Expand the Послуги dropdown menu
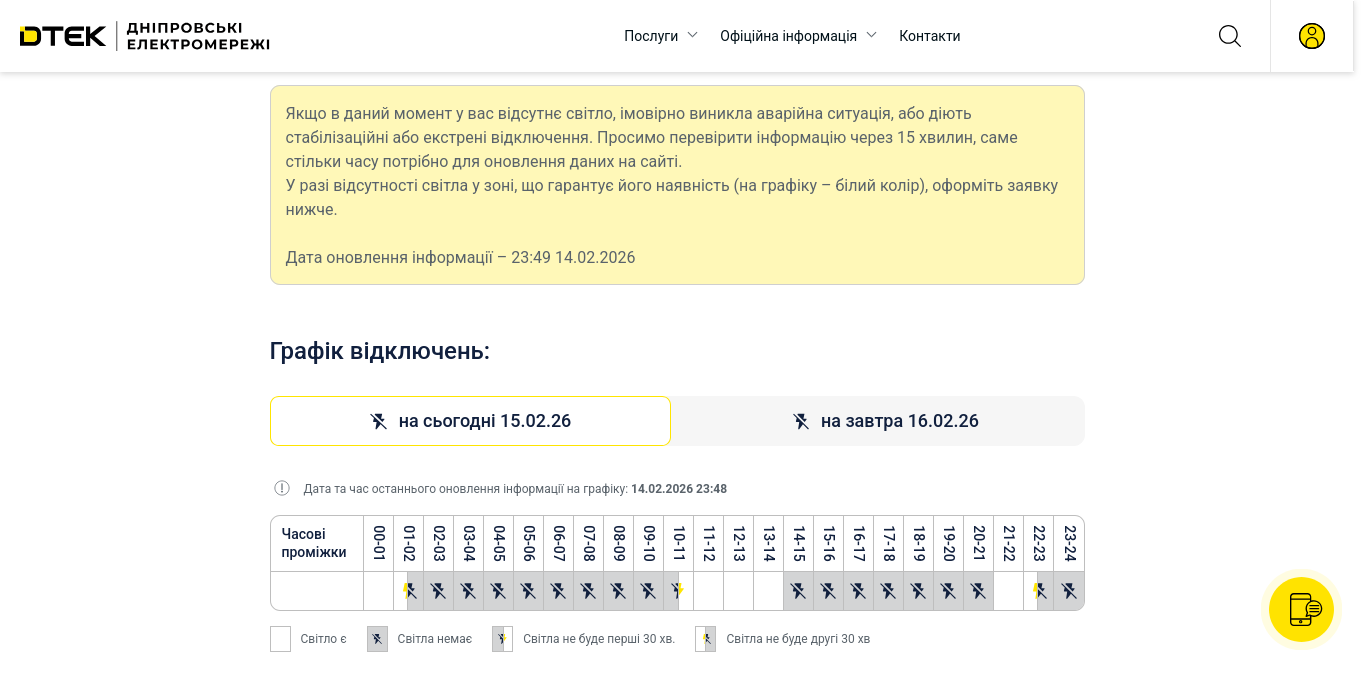 click(651, 36)
